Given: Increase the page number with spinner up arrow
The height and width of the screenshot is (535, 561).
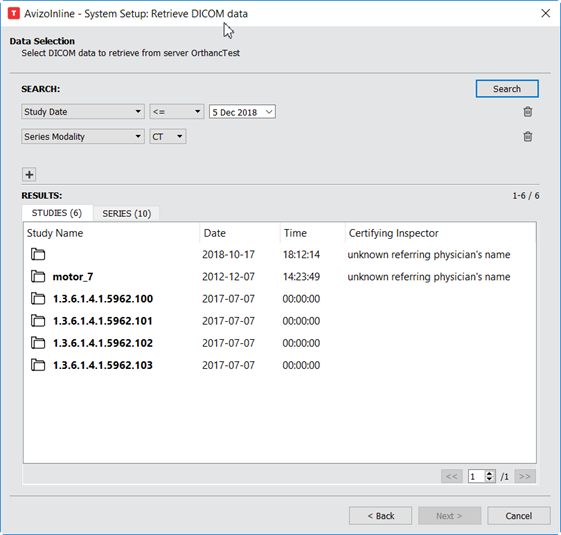Looking at the screenshot, I should 489,473.
